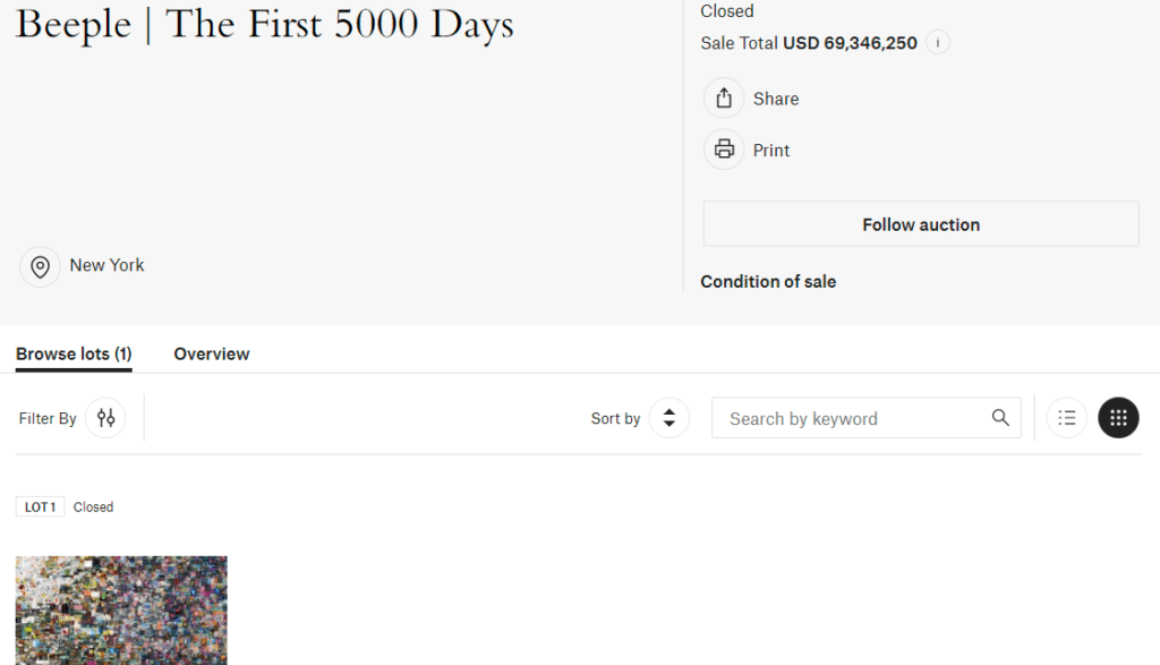Switch to list view
Viewport: 1160px width, 665px height.
click(1067, 418)
